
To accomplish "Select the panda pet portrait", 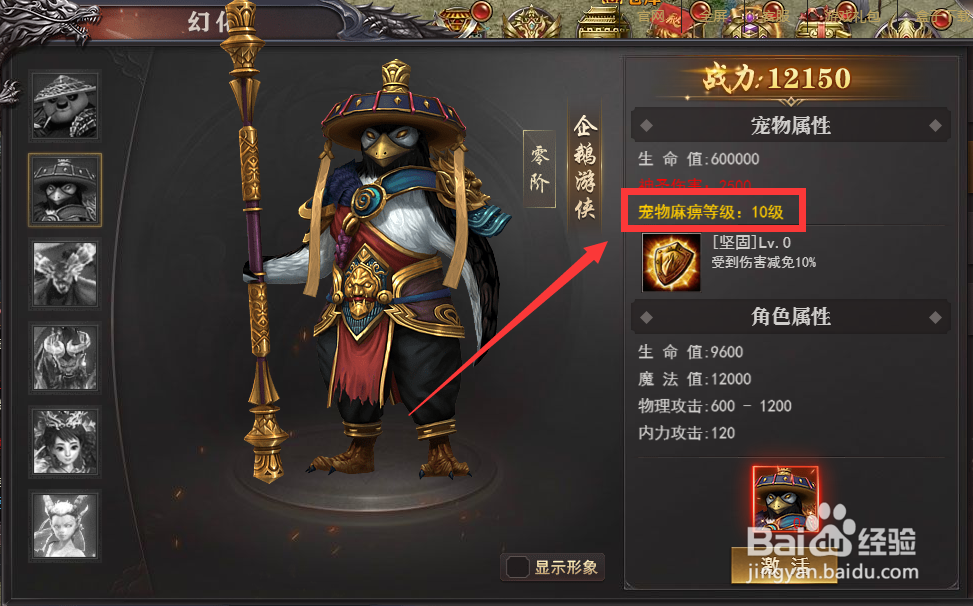I will [x=65, y=105].
